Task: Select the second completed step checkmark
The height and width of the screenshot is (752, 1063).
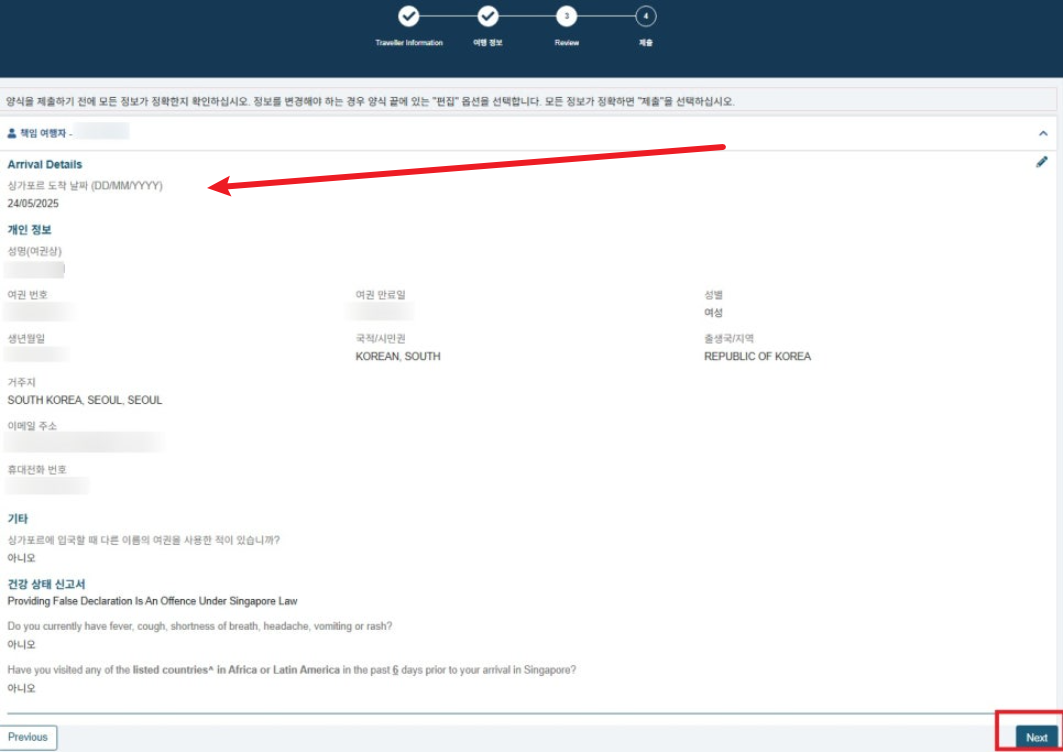Action: 487,16
